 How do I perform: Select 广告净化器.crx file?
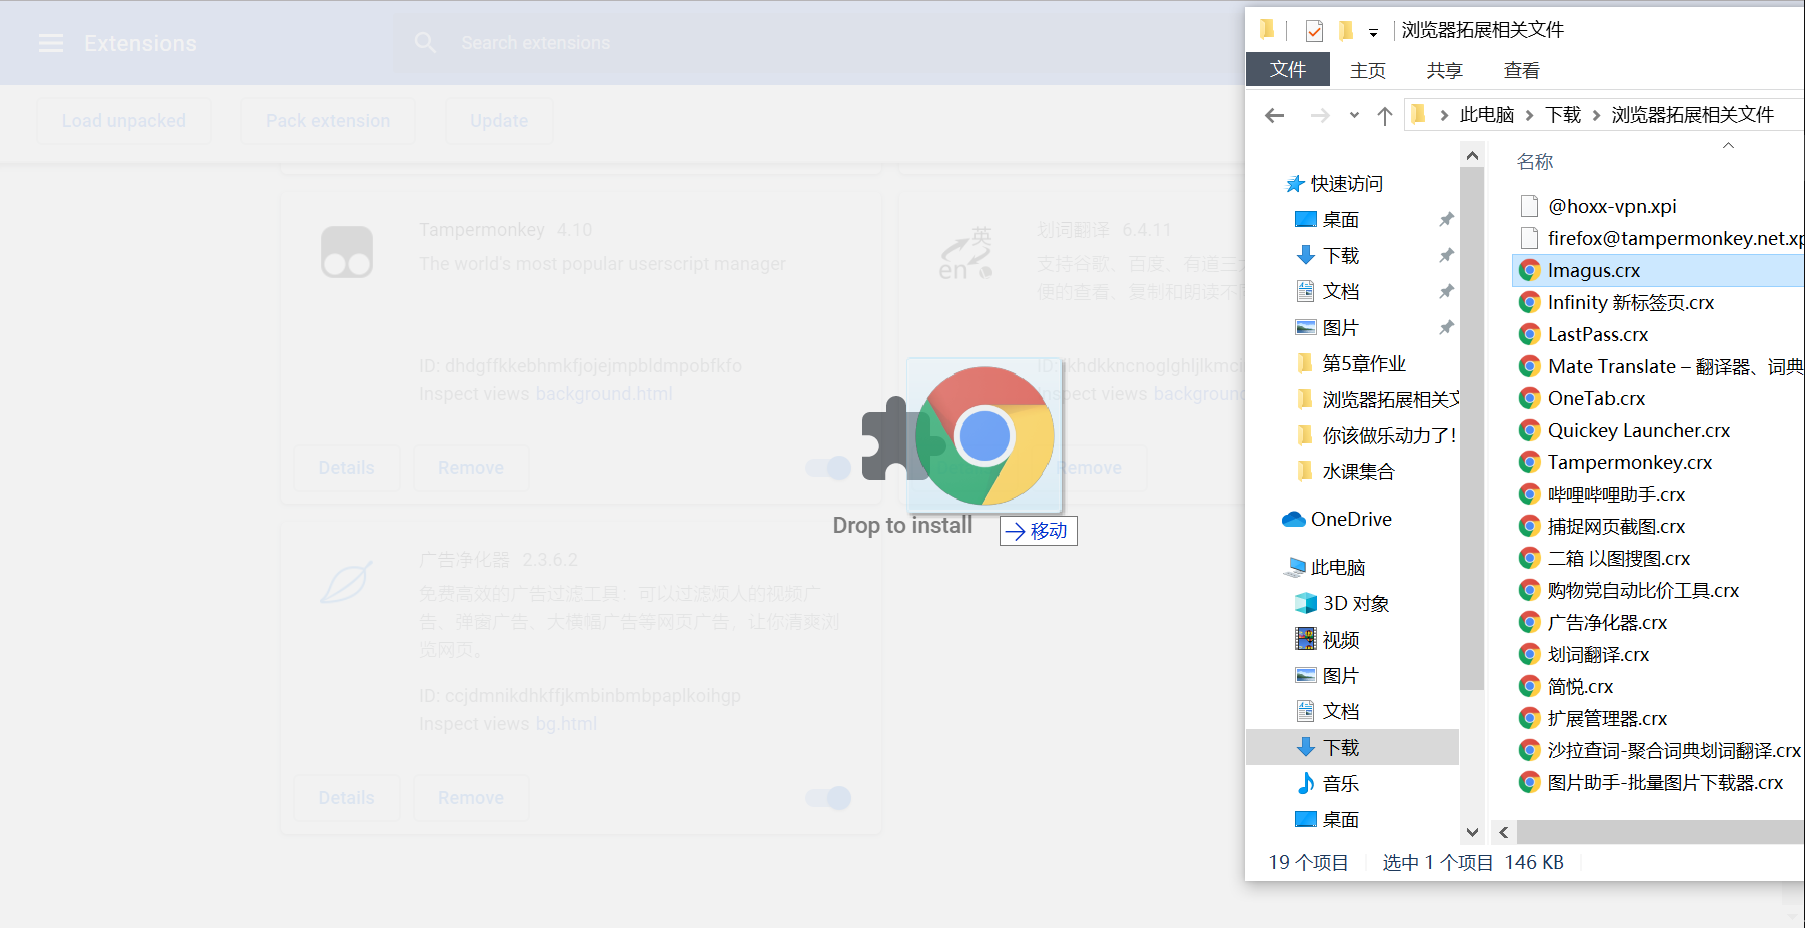(1607, 623)
